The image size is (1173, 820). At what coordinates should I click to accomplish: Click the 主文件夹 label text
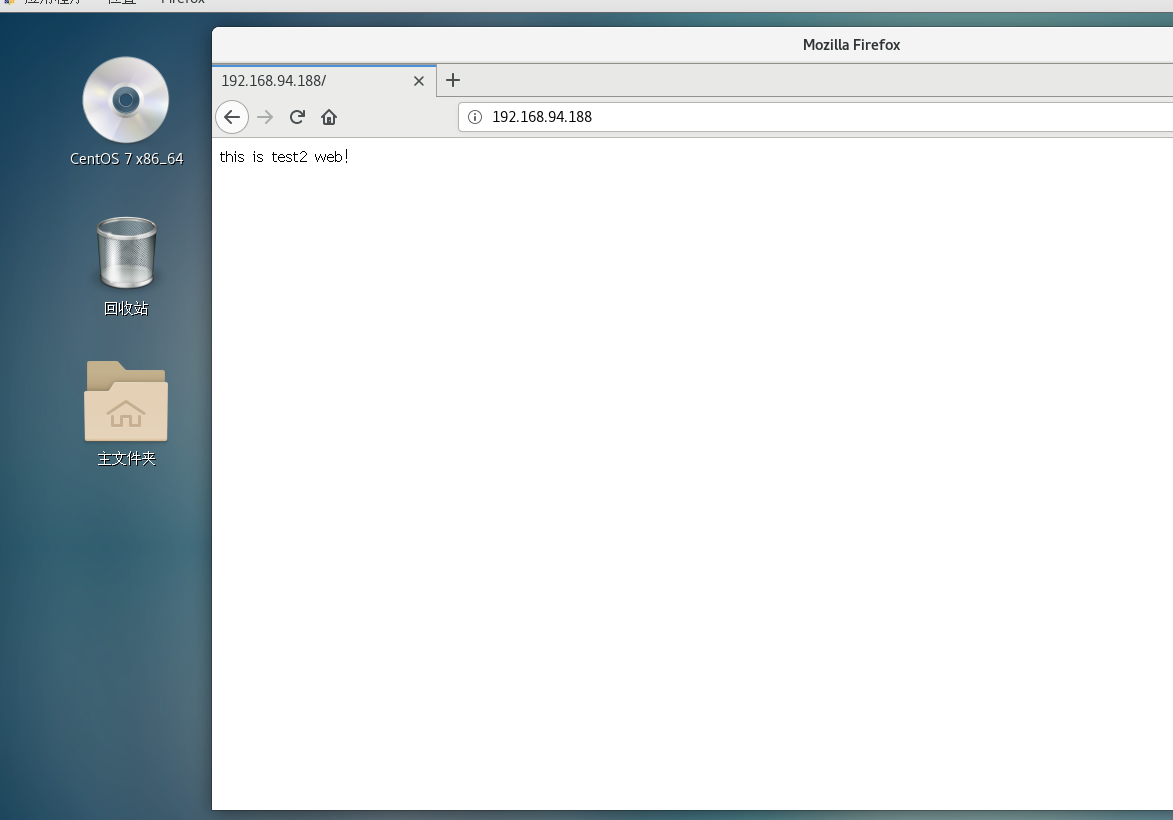[x=126, y=459]
